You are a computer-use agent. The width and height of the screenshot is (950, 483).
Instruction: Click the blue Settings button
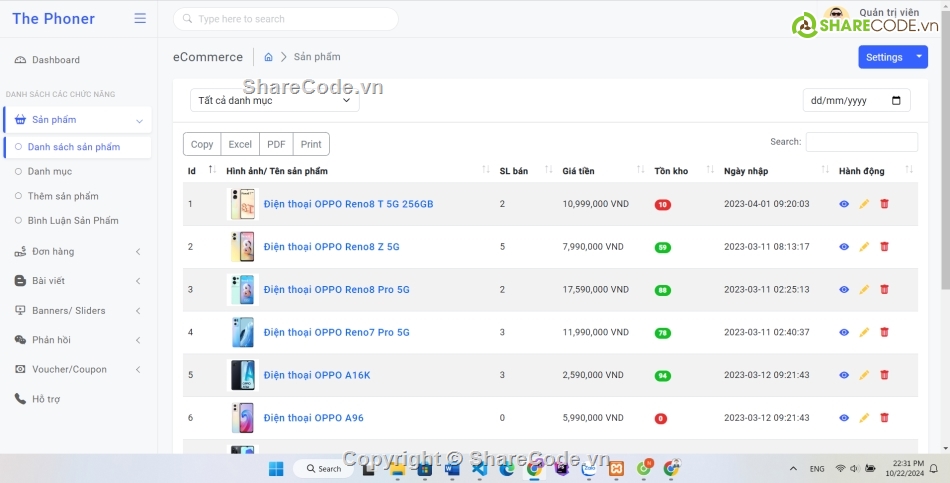coord(884,57)
